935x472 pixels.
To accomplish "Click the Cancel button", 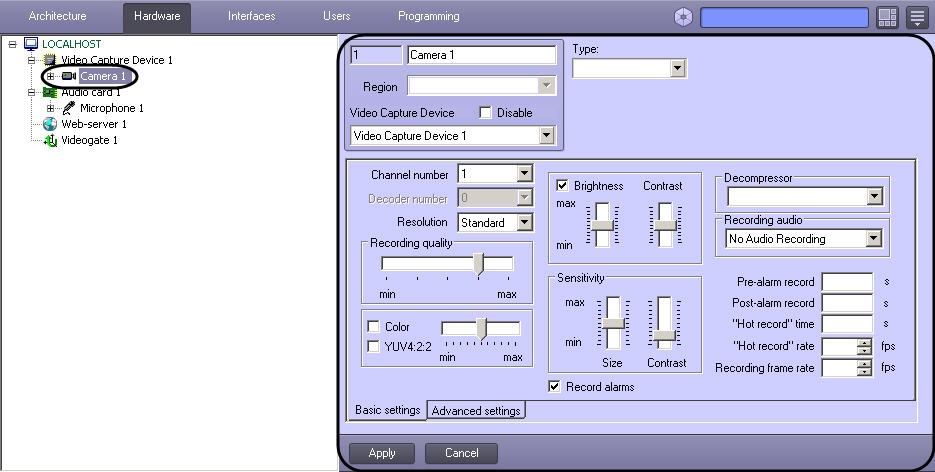I will coord(461,453).
